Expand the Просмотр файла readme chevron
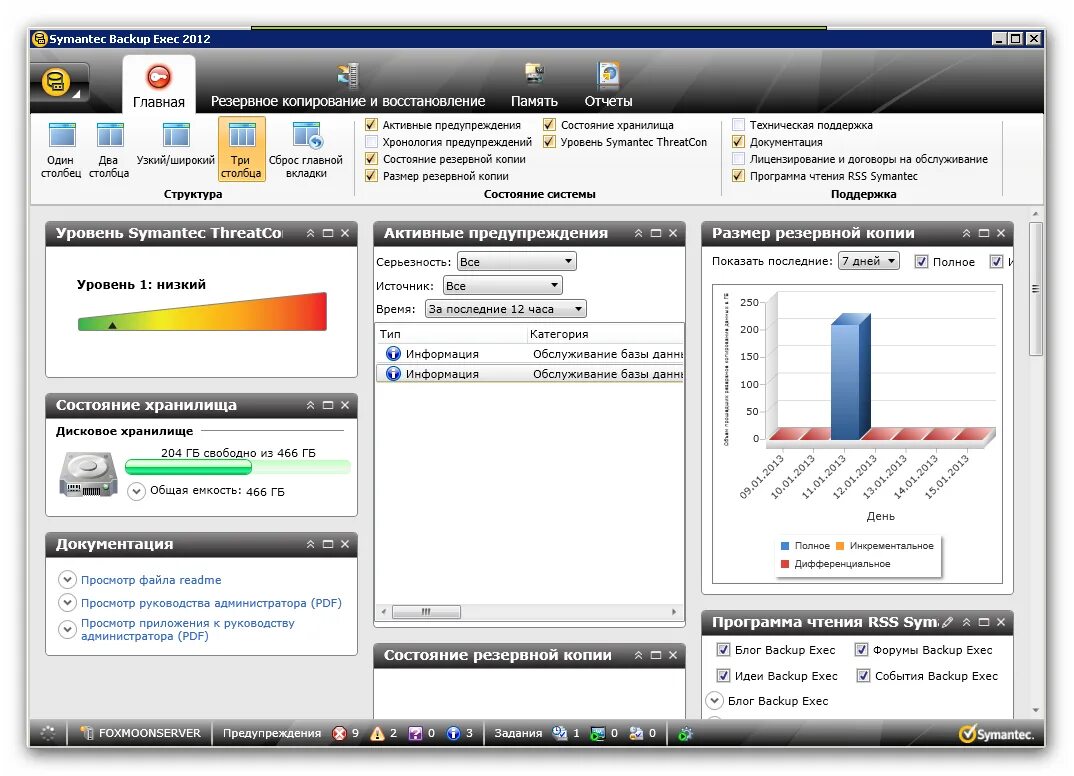Image resolution: width=1074 pixels, height=776 pixels. tap(67, 579)
